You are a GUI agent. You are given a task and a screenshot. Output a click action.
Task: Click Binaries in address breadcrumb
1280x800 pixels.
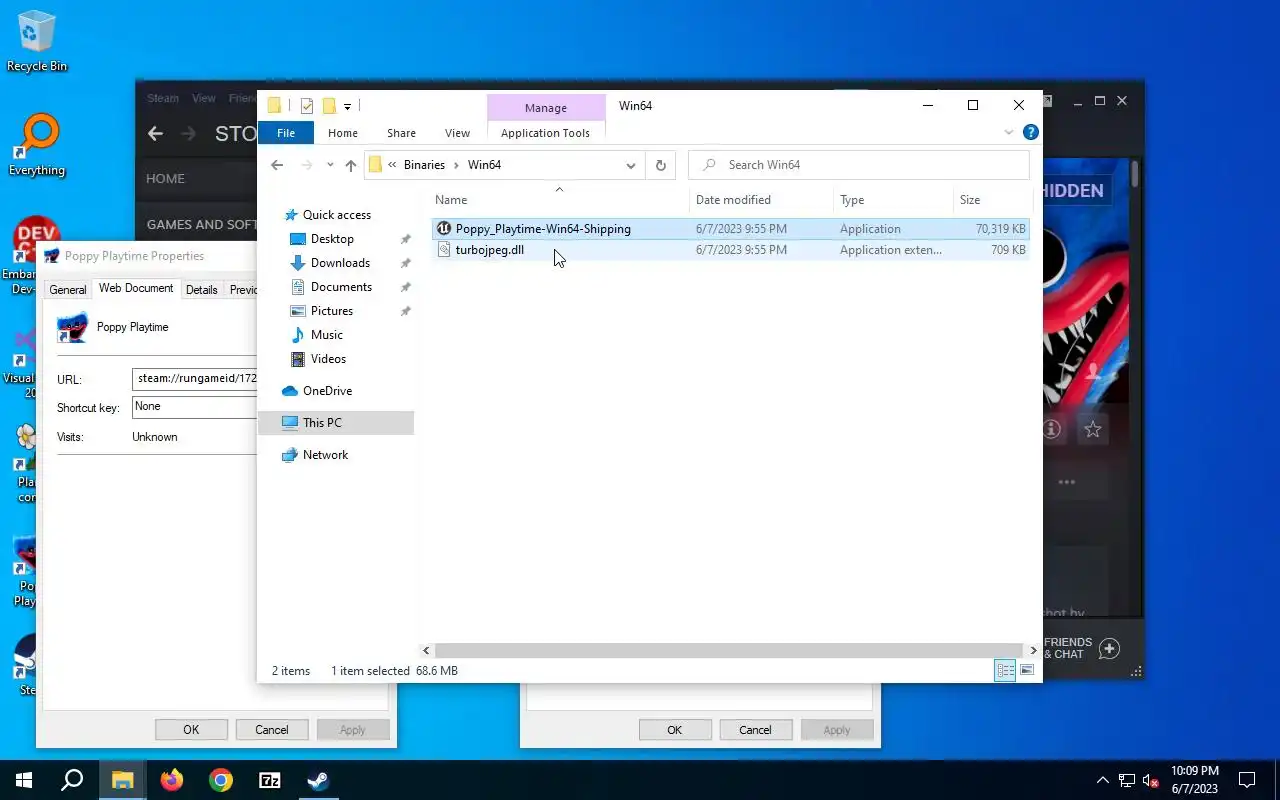(x=424, y=165)
